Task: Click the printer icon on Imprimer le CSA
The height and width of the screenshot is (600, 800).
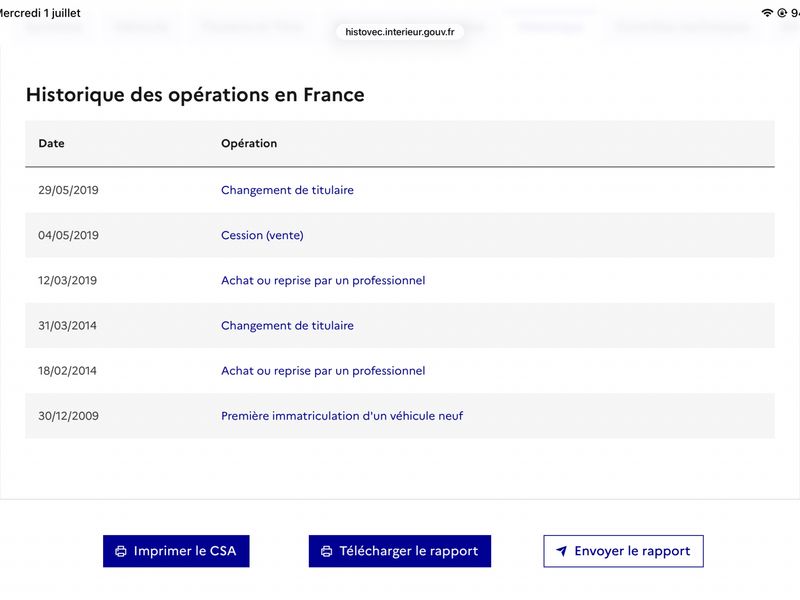Action: click(121, 551)
